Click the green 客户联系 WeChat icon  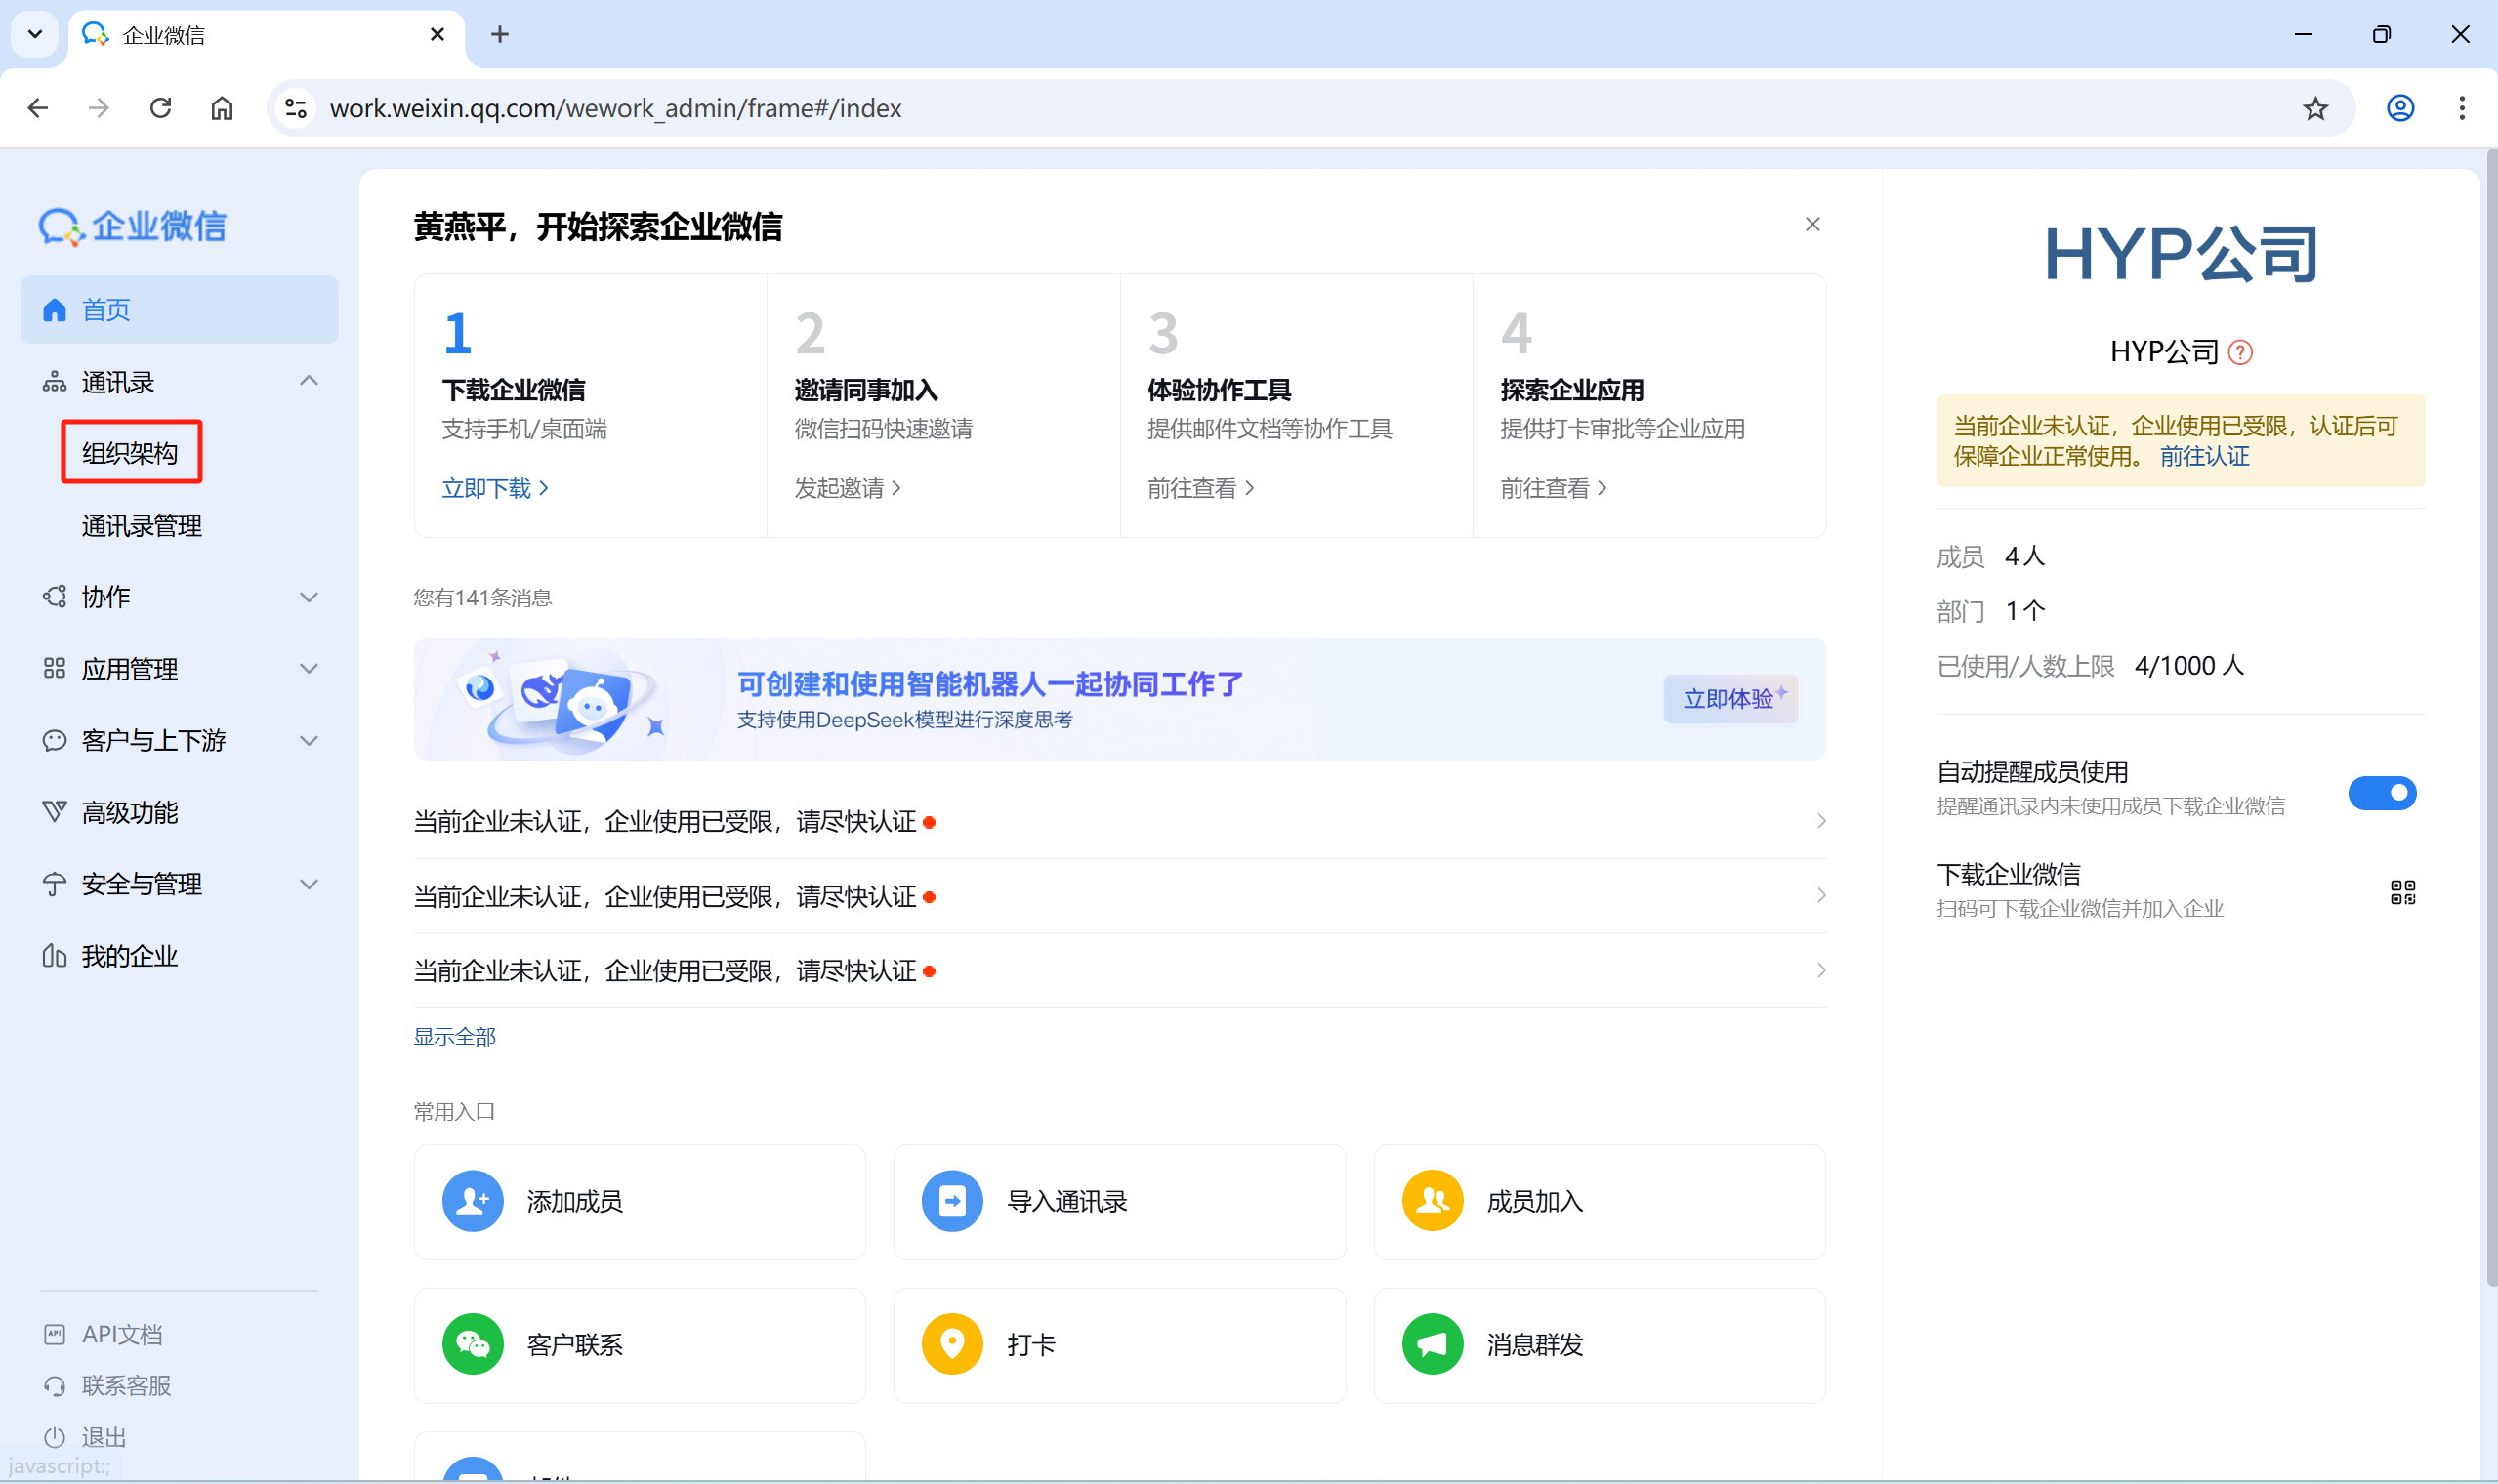[x=472, y=1343]
